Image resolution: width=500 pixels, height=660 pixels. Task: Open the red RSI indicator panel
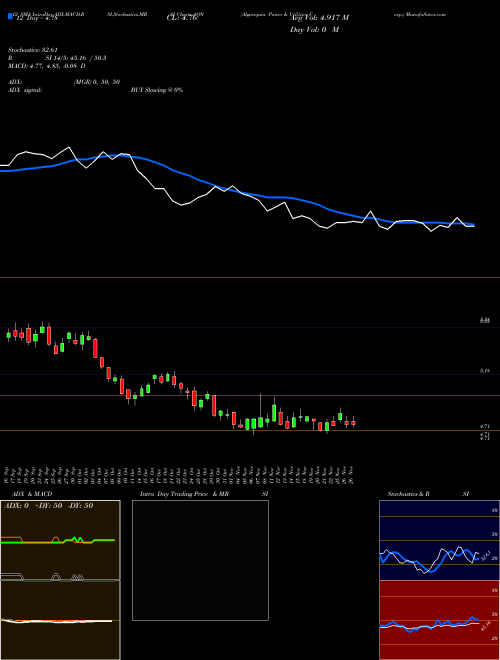pos(439,620)
